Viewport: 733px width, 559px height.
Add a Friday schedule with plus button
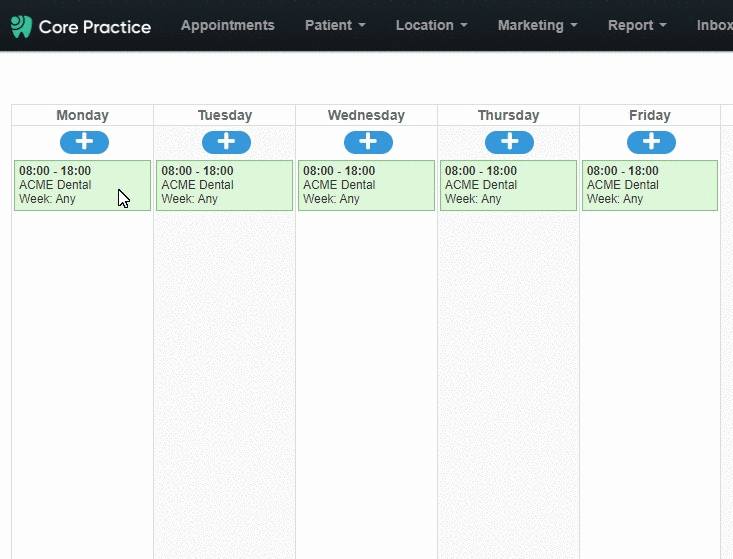click(x=651, y=142)
